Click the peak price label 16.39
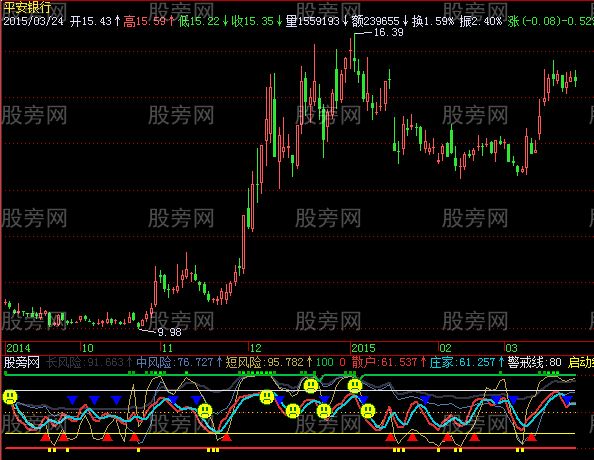 pos(388,32)
